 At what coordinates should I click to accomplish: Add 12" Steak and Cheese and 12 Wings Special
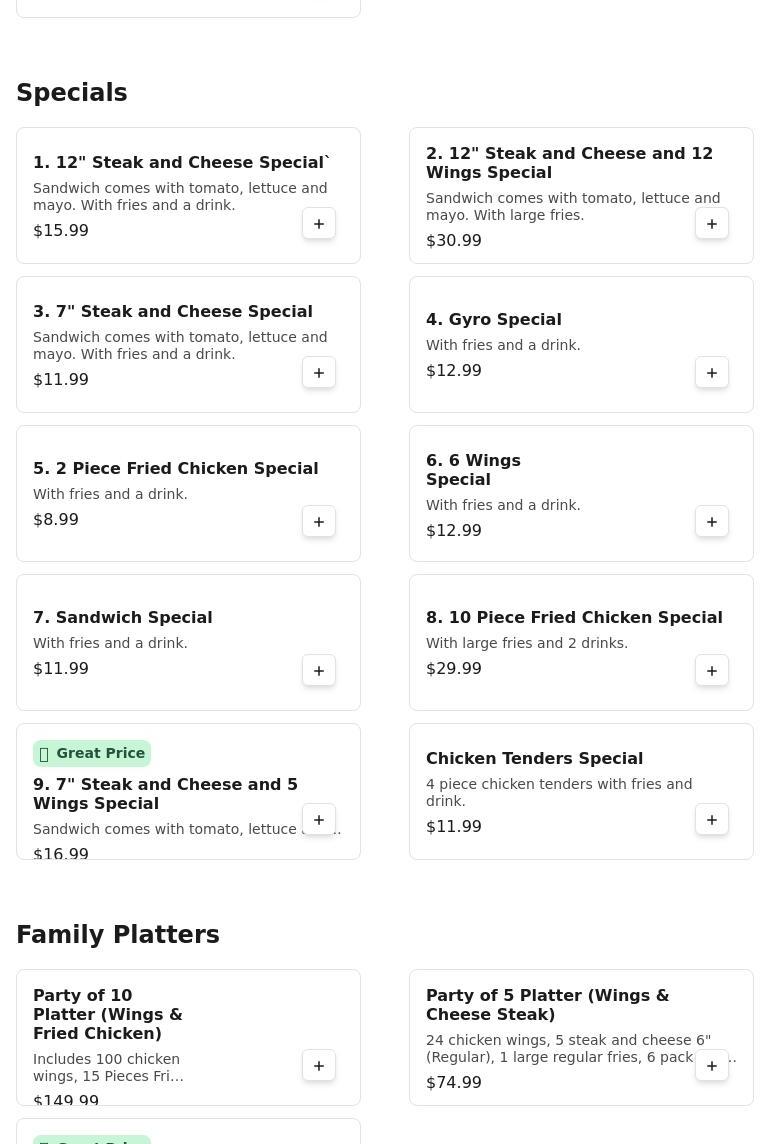pos(712,224)
